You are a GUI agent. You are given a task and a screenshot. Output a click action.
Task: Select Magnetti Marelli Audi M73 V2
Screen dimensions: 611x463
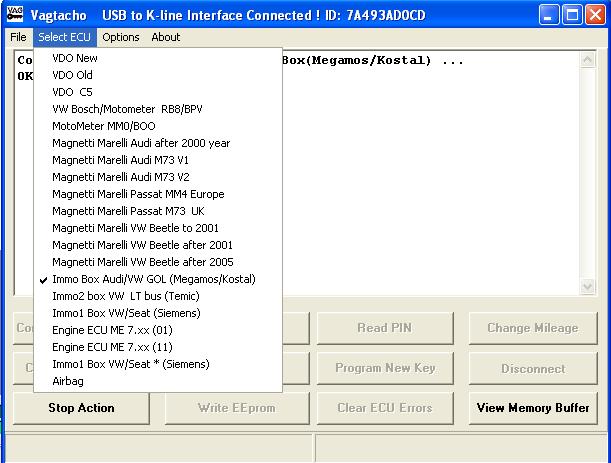click(x=158, y=177)
